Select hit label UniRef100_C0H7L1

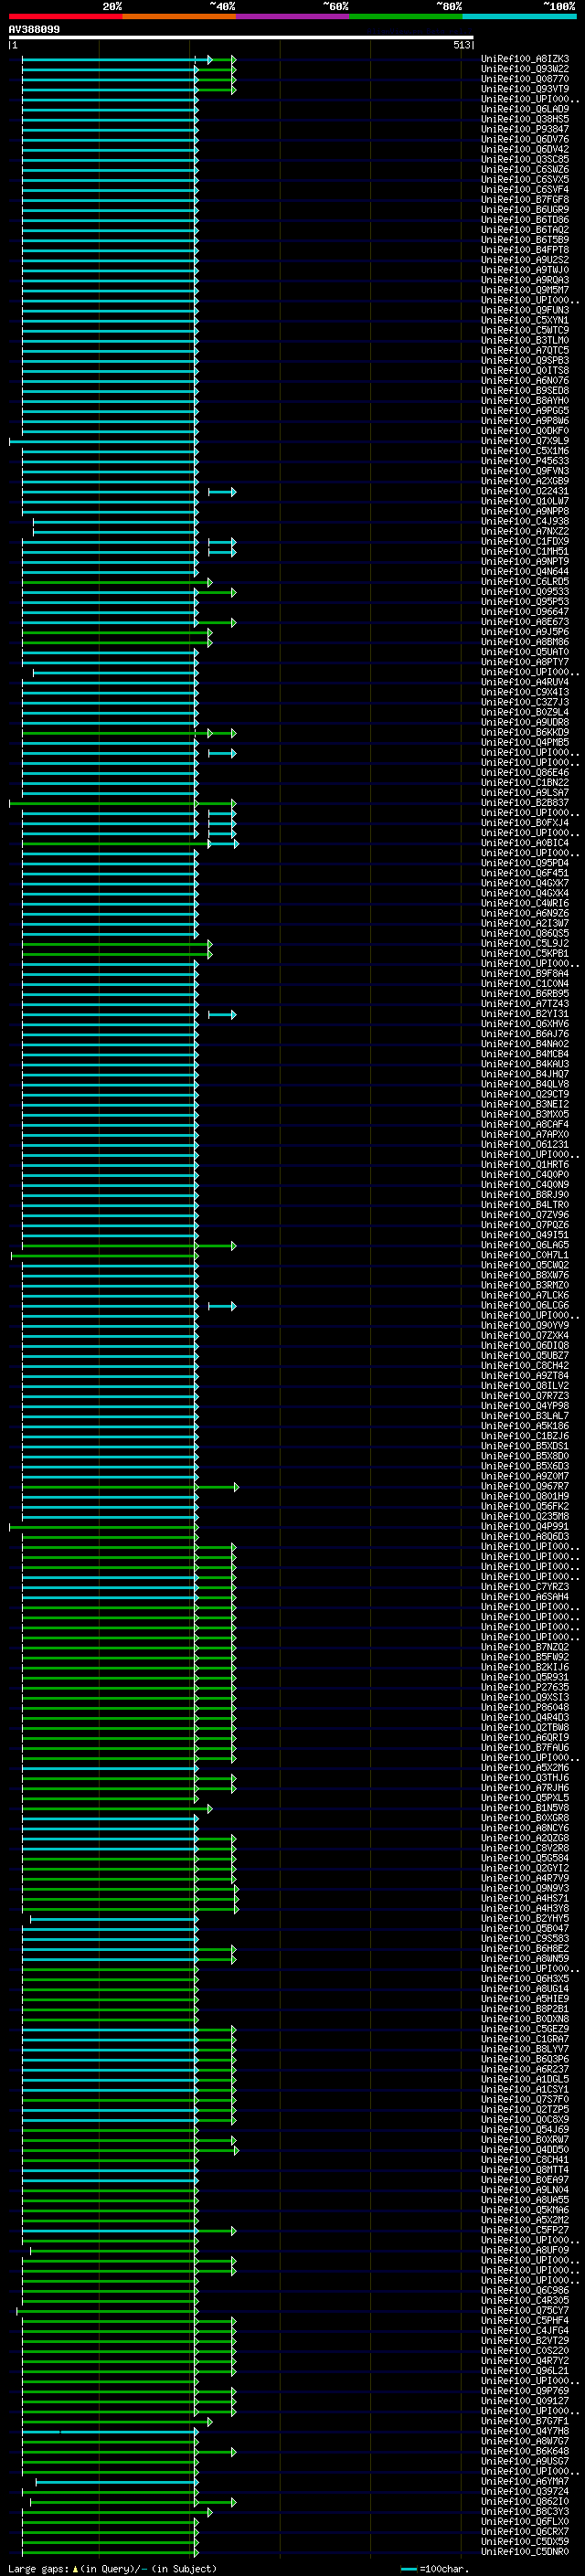[524, 1255]
